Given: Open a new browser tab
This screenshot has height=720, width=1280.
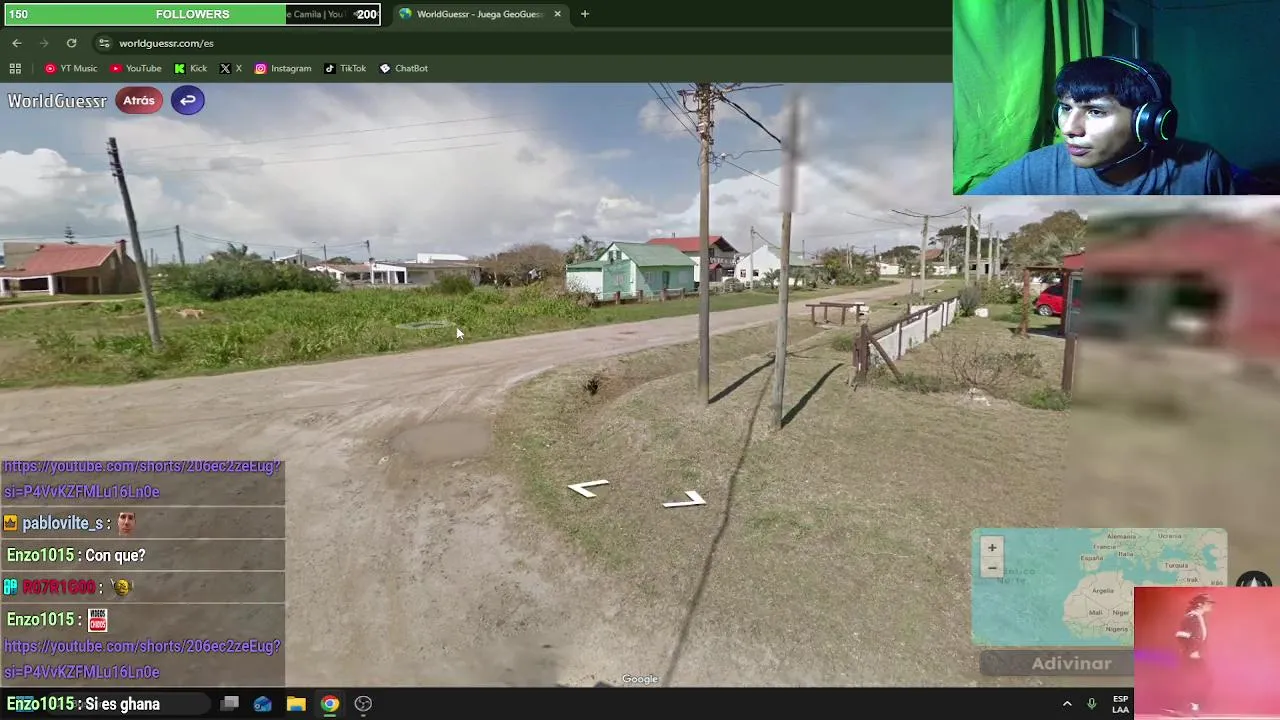Looking at the screenshot, I should [585, 14].
